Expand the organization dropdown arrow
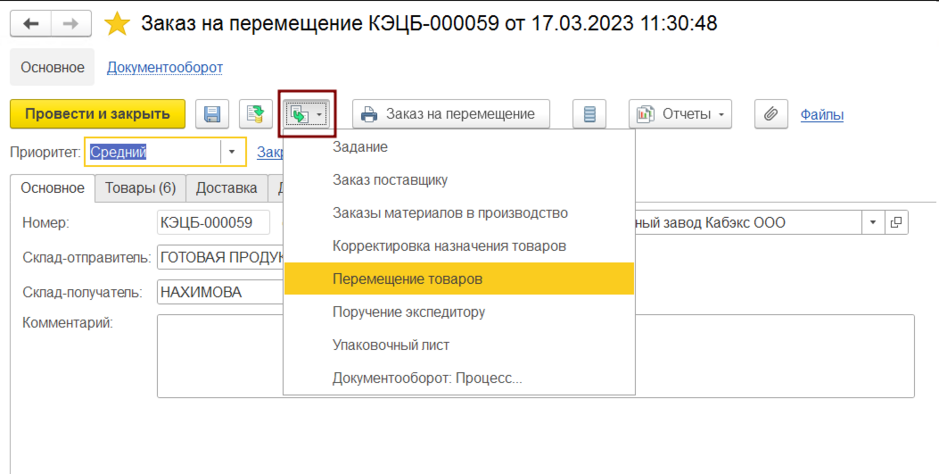The height and width of the screenshot is (474, 939). 873,223
